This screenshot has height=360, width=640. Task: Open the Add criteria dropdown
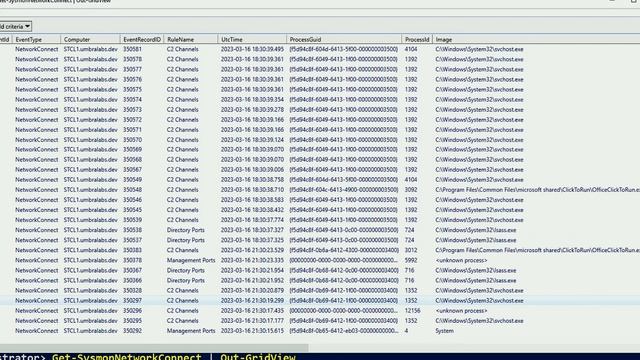point(16,27)
